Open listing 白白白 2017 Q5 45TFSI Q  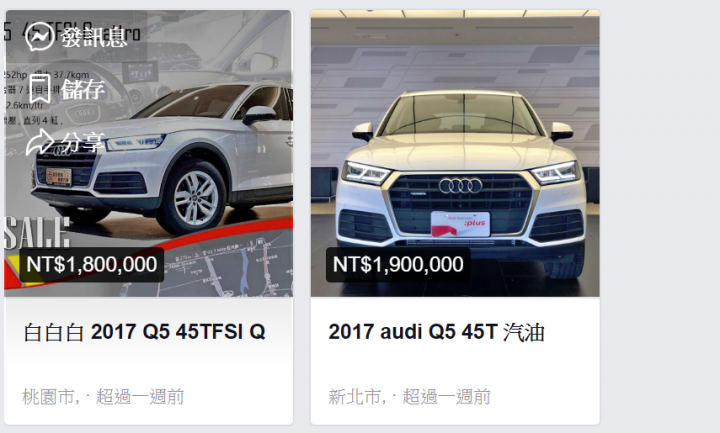pyautogui.click(x=144, y=332)
